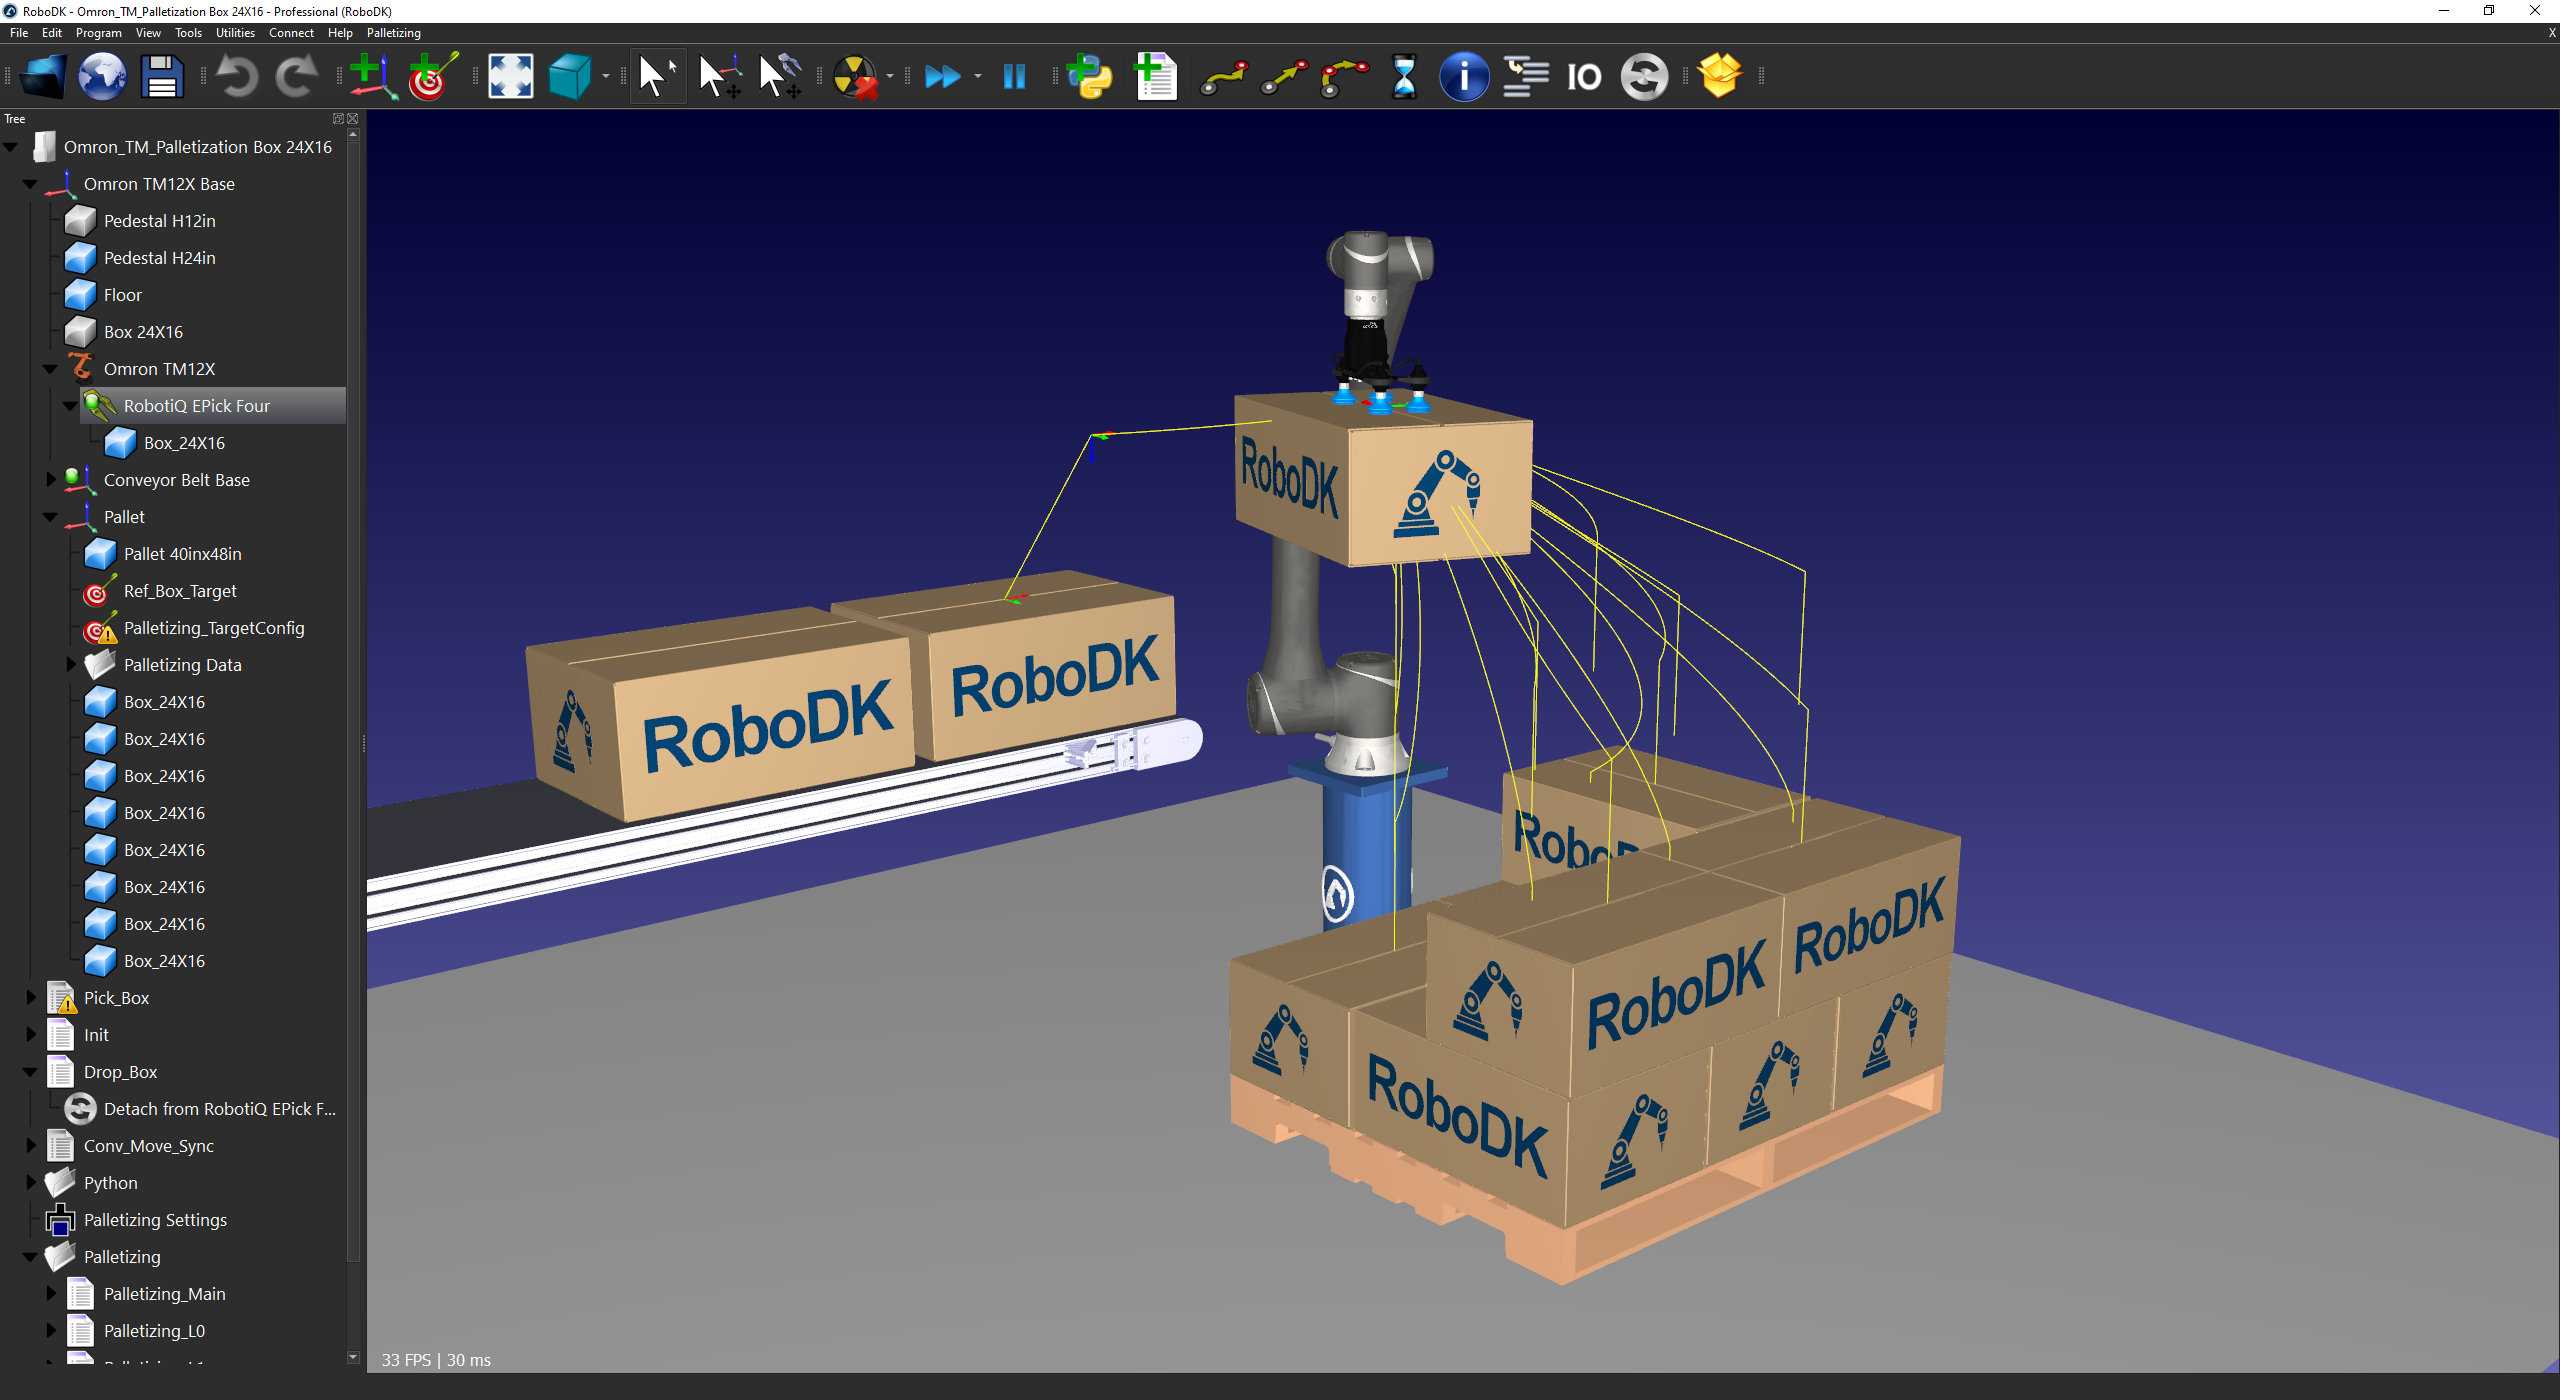
Task: Click the tree panel float/undock button
Action: pyautogui.click(x=338, y=118)
